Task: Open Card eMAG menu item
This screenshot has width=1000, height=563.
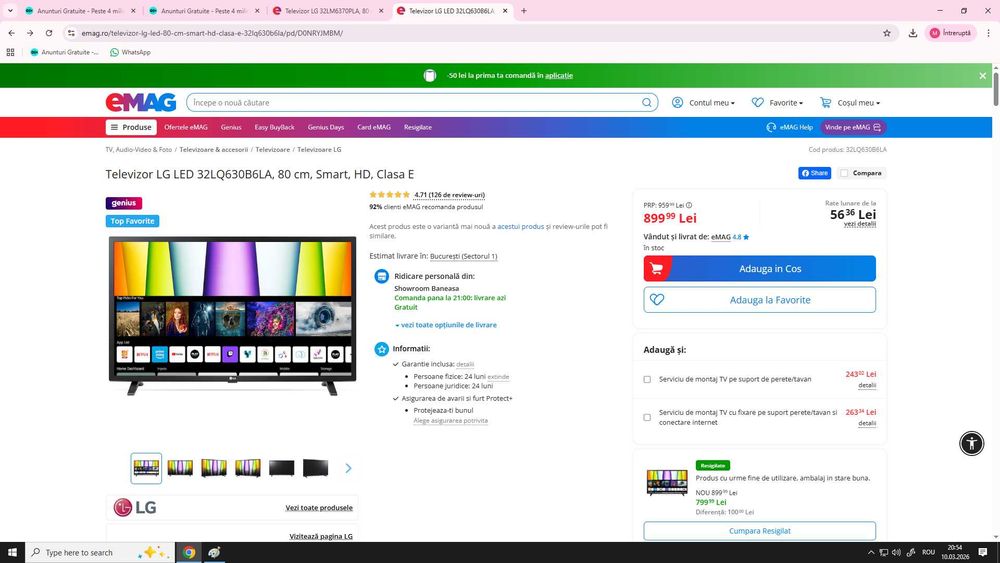Action: [x=374, y=128]
